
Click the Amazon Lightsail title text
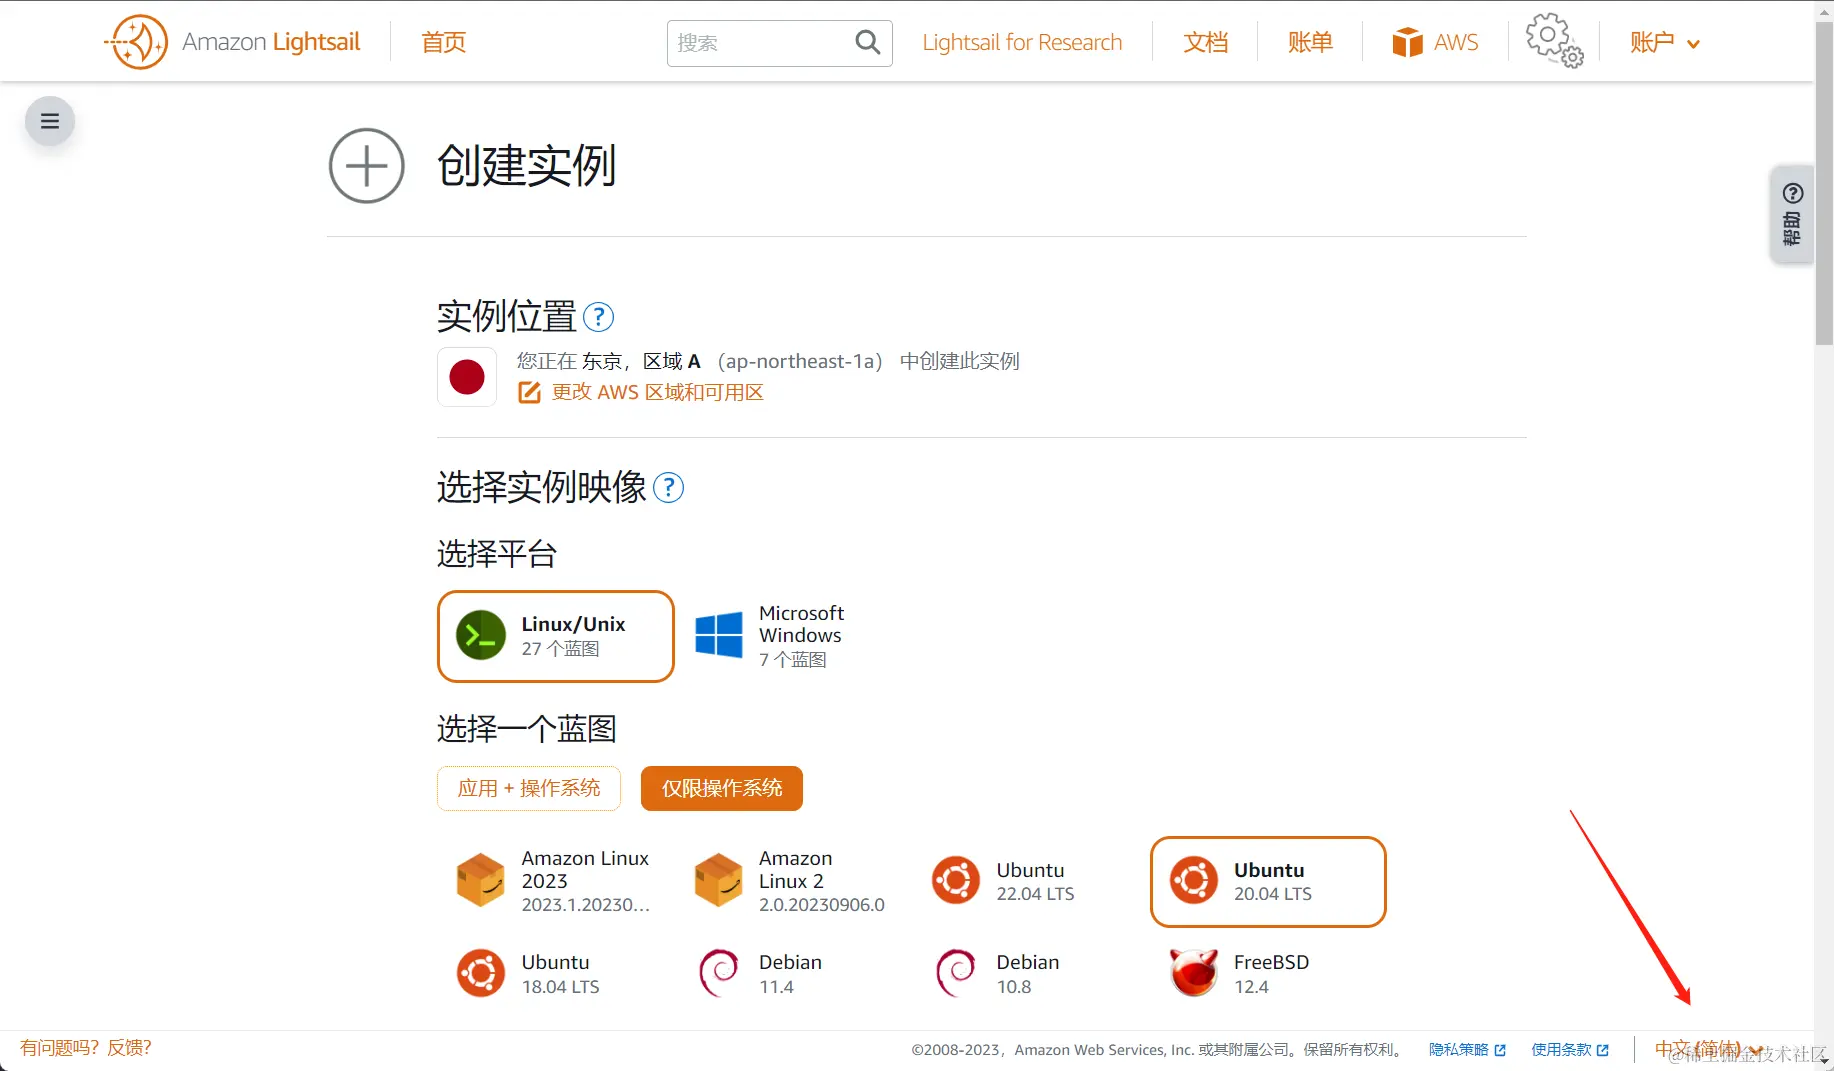(271, 42)
